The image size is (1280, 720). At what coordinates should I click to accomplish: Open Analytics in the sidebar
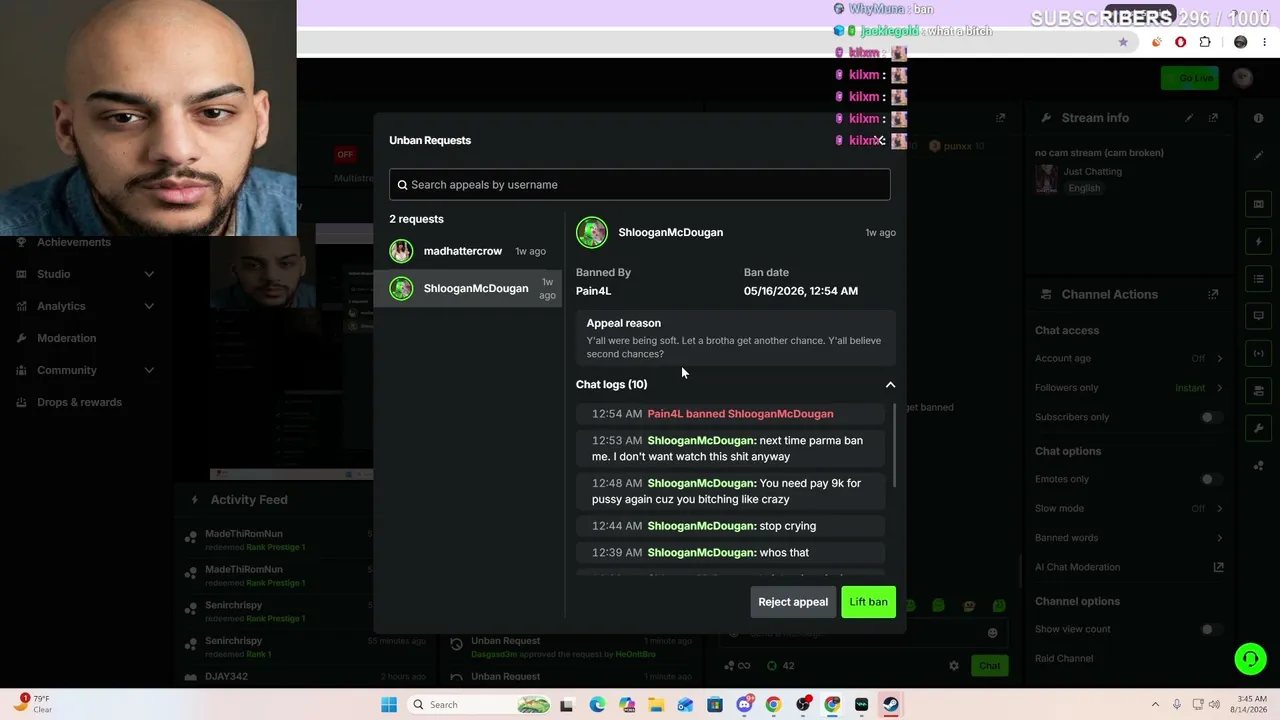[x=61, y=306]
